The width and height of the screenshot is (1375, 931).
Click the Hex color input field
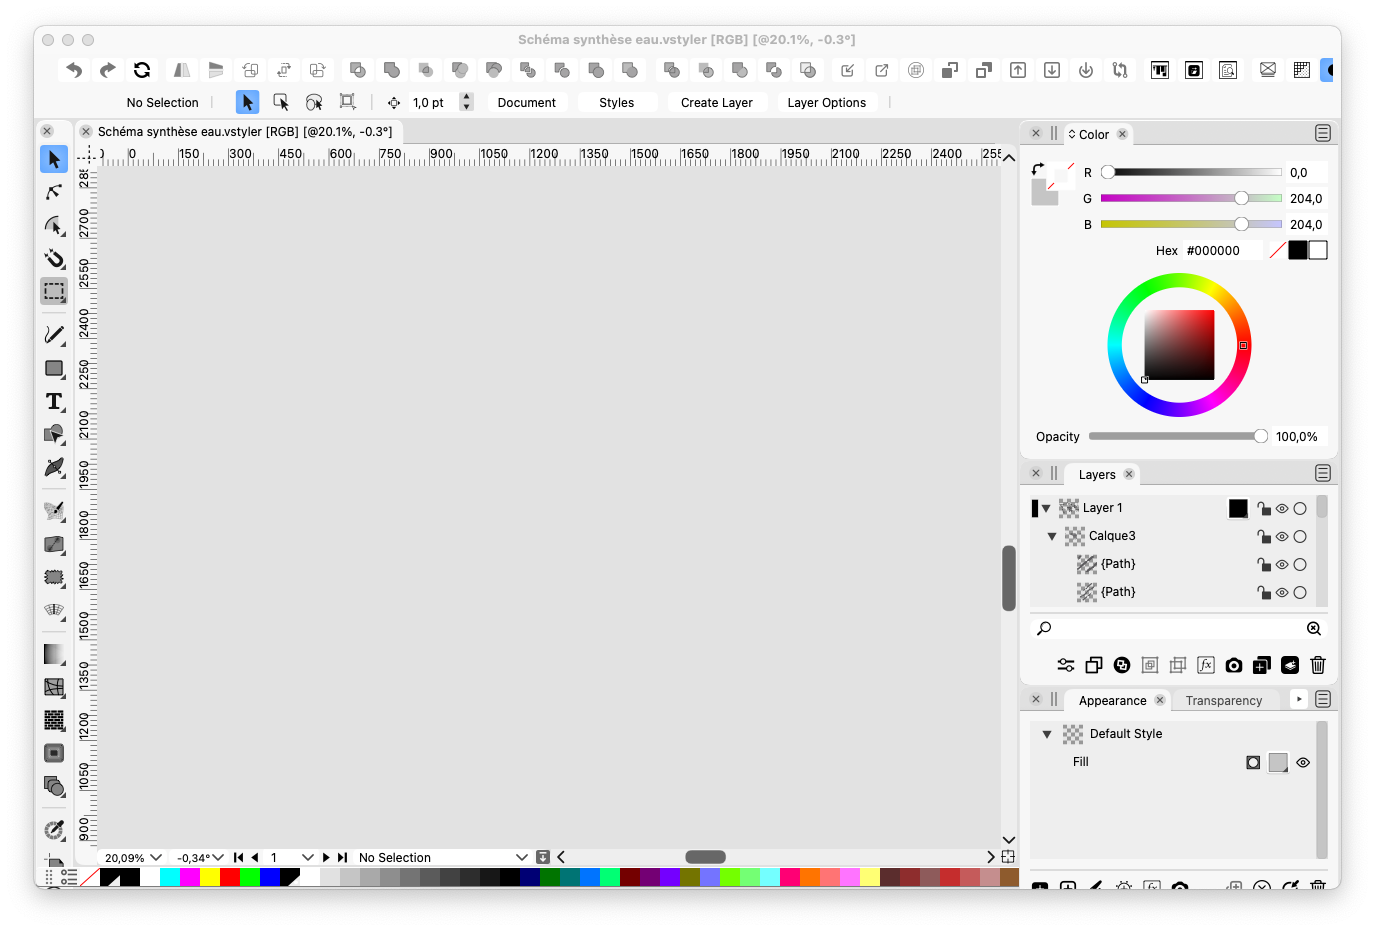tap(1222, 251)
